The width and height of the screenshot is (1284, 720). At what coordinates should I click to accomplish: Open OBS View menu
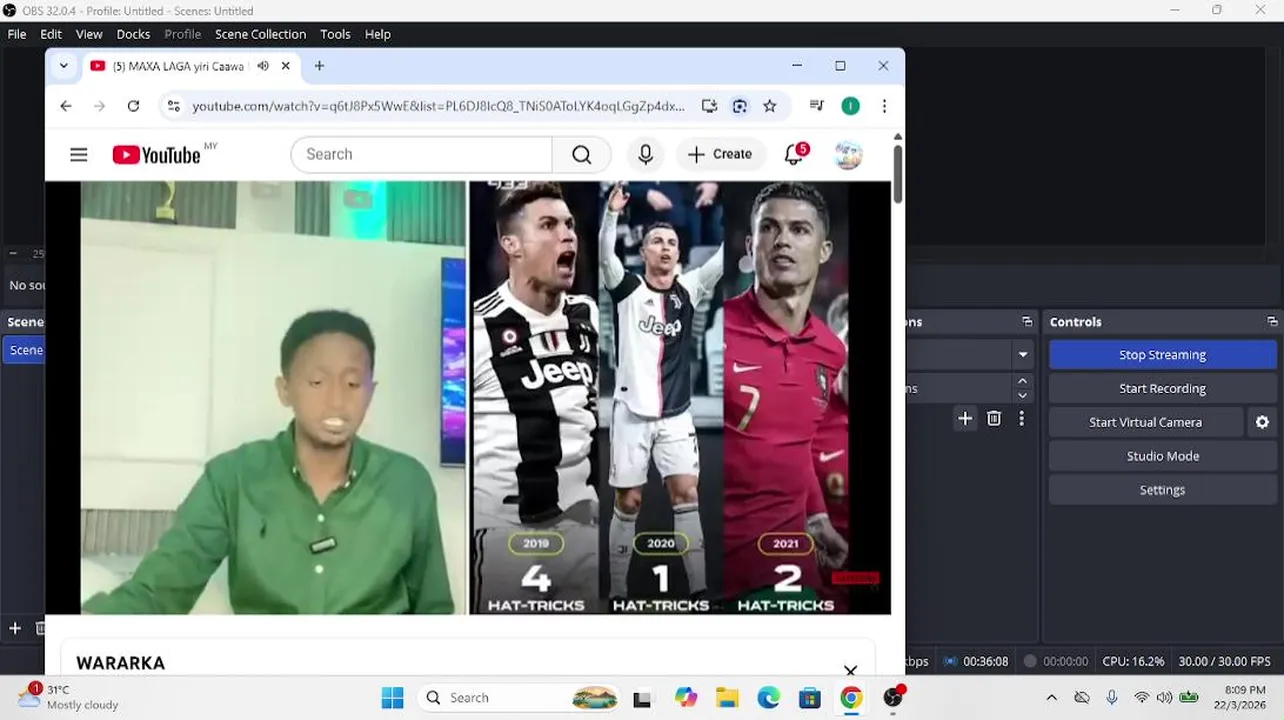pos(89,34)
